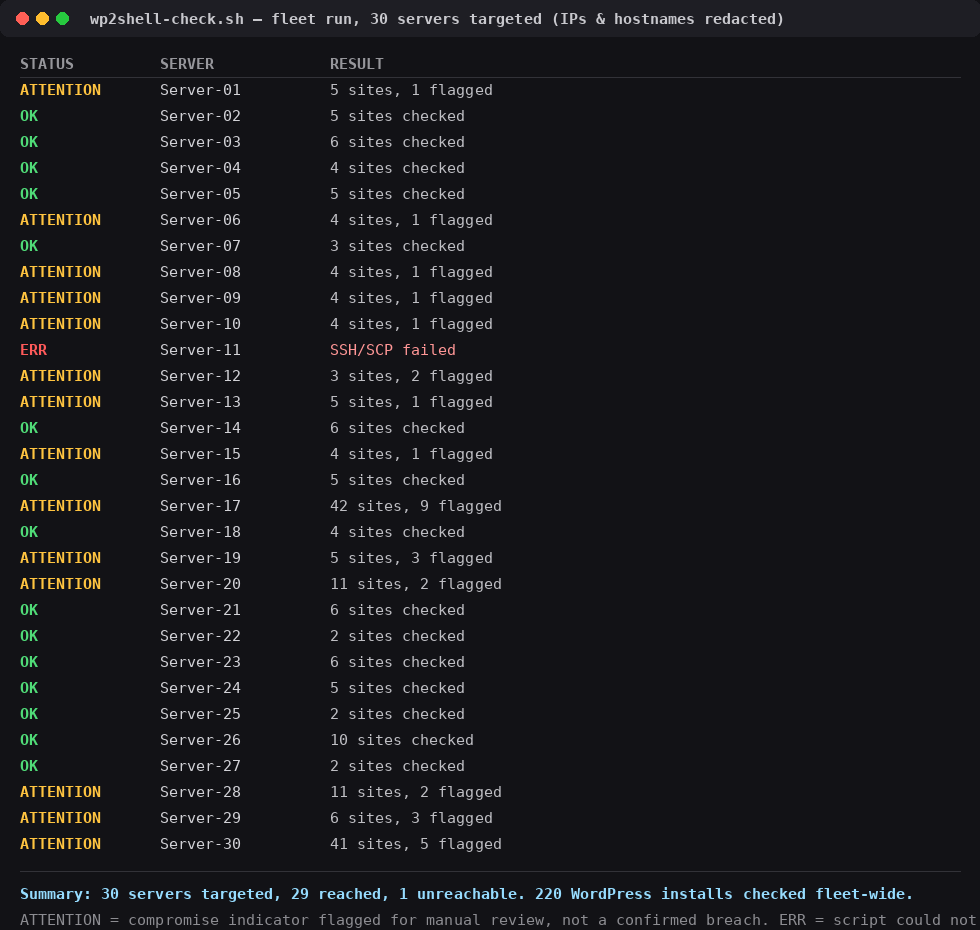Click '10 sites checked' result
The width and height of the screenshot is (980, 930).
[x=402, y=740]
